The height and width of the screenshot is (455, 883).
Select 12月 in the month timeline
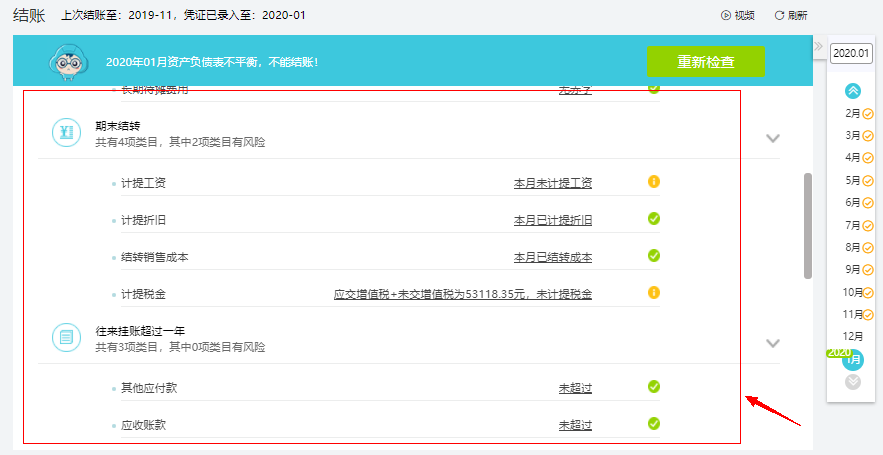coord(853,336)
